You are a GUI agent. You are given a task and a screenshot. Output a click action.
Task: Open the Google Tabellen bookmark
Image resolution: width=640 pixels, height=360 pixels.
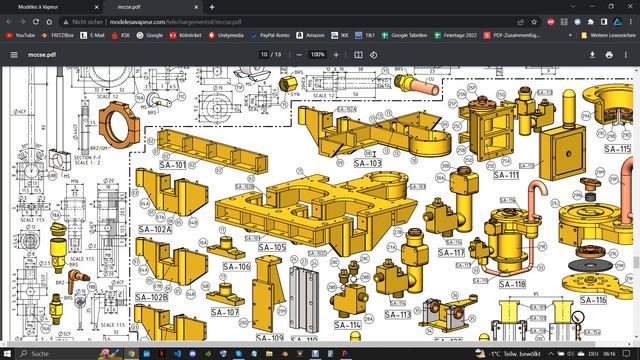click(x=404, y=36)
